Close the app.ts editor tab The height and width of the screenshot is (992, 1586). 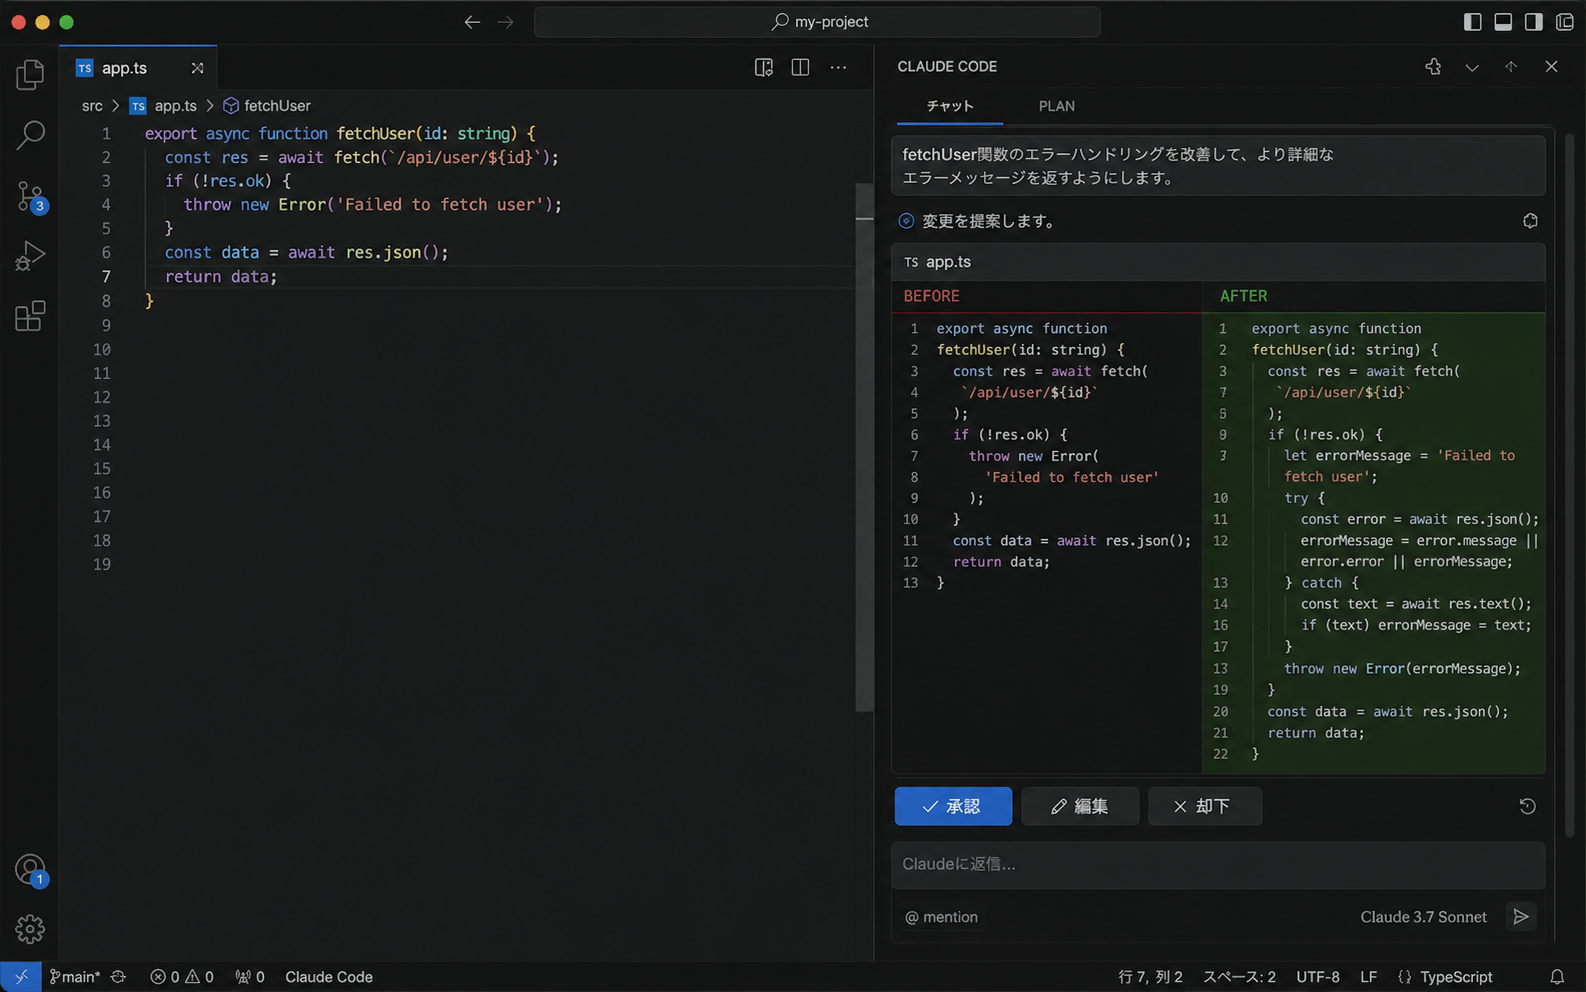tap(197, 68)
